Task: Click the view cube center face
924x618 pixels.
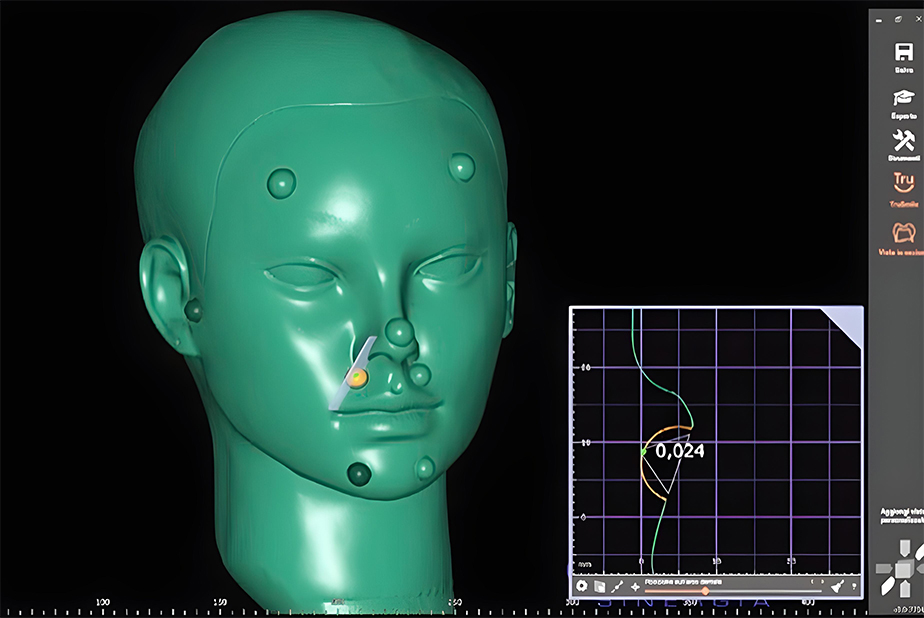Action: coord(902,569)
